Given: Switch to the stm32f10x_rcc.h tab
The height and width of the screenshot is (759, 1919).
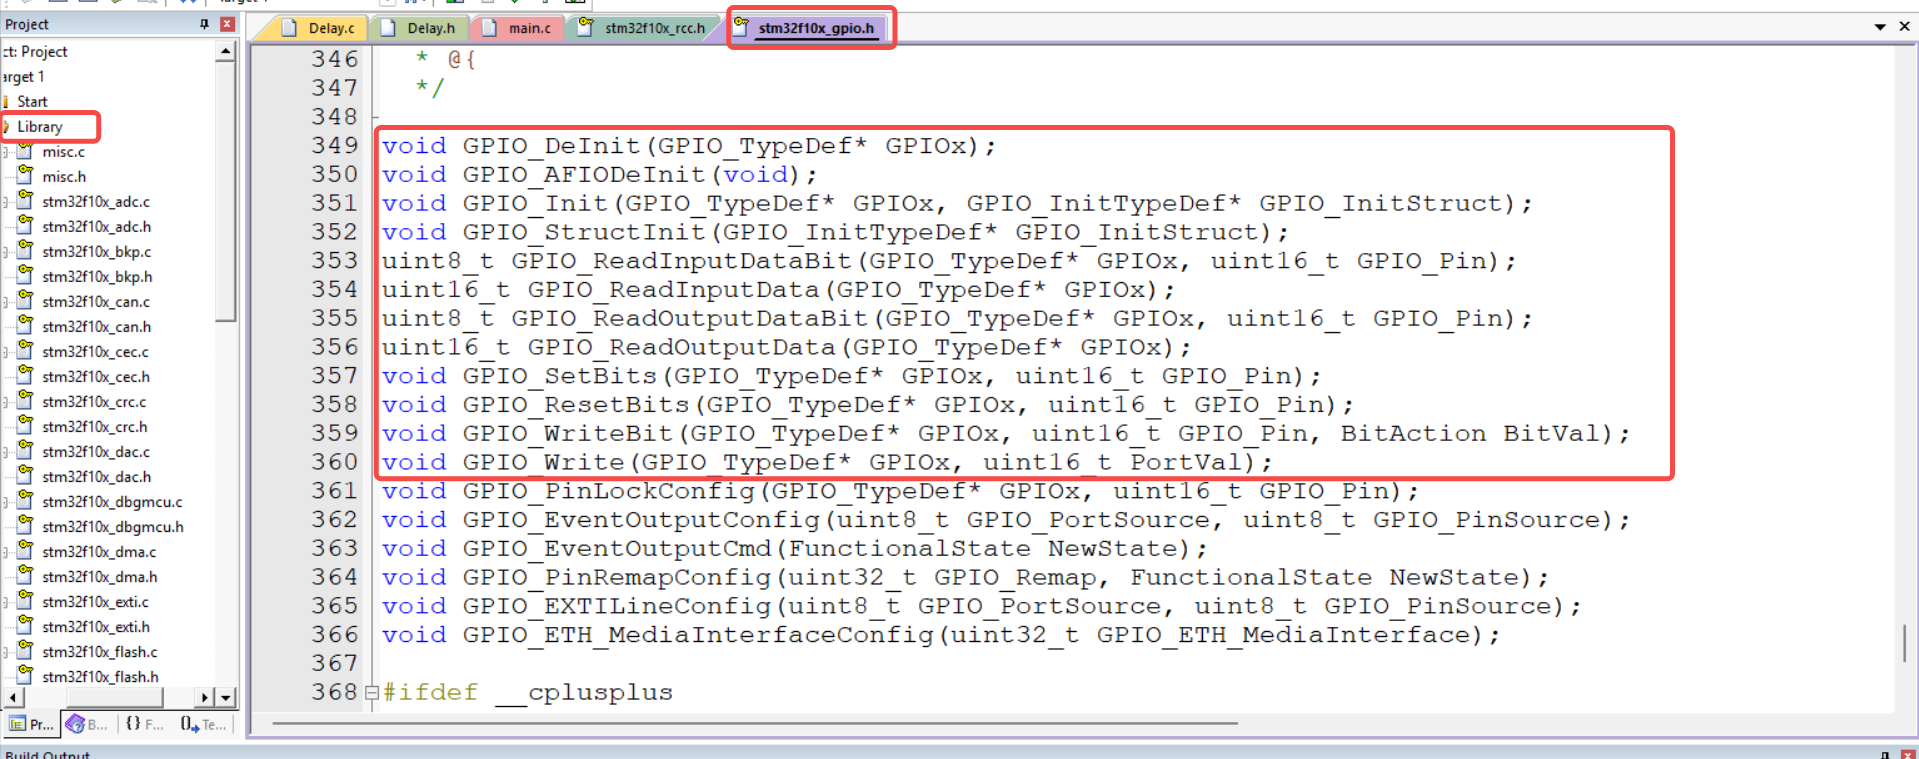Looking at the screenshot, I should pos(642,28).
